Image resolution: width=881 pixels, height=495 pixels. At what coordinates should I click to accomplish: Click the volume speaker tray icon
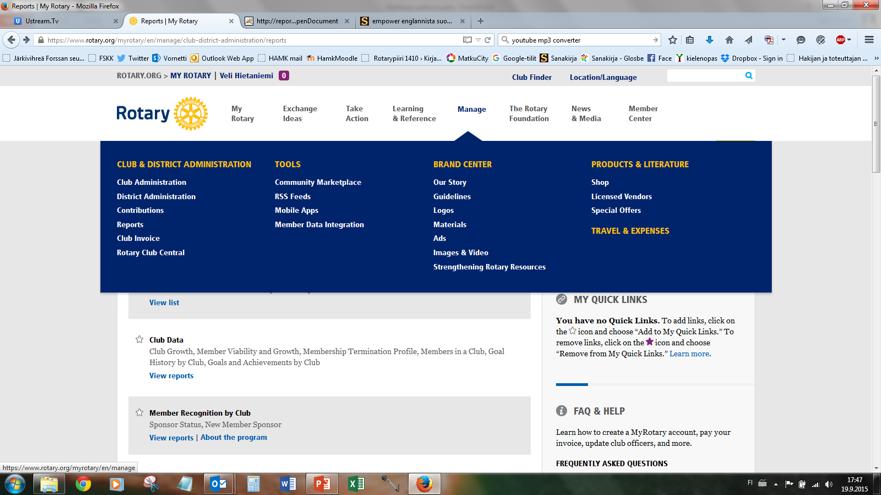pyautogui.click(x=828, y=484)
